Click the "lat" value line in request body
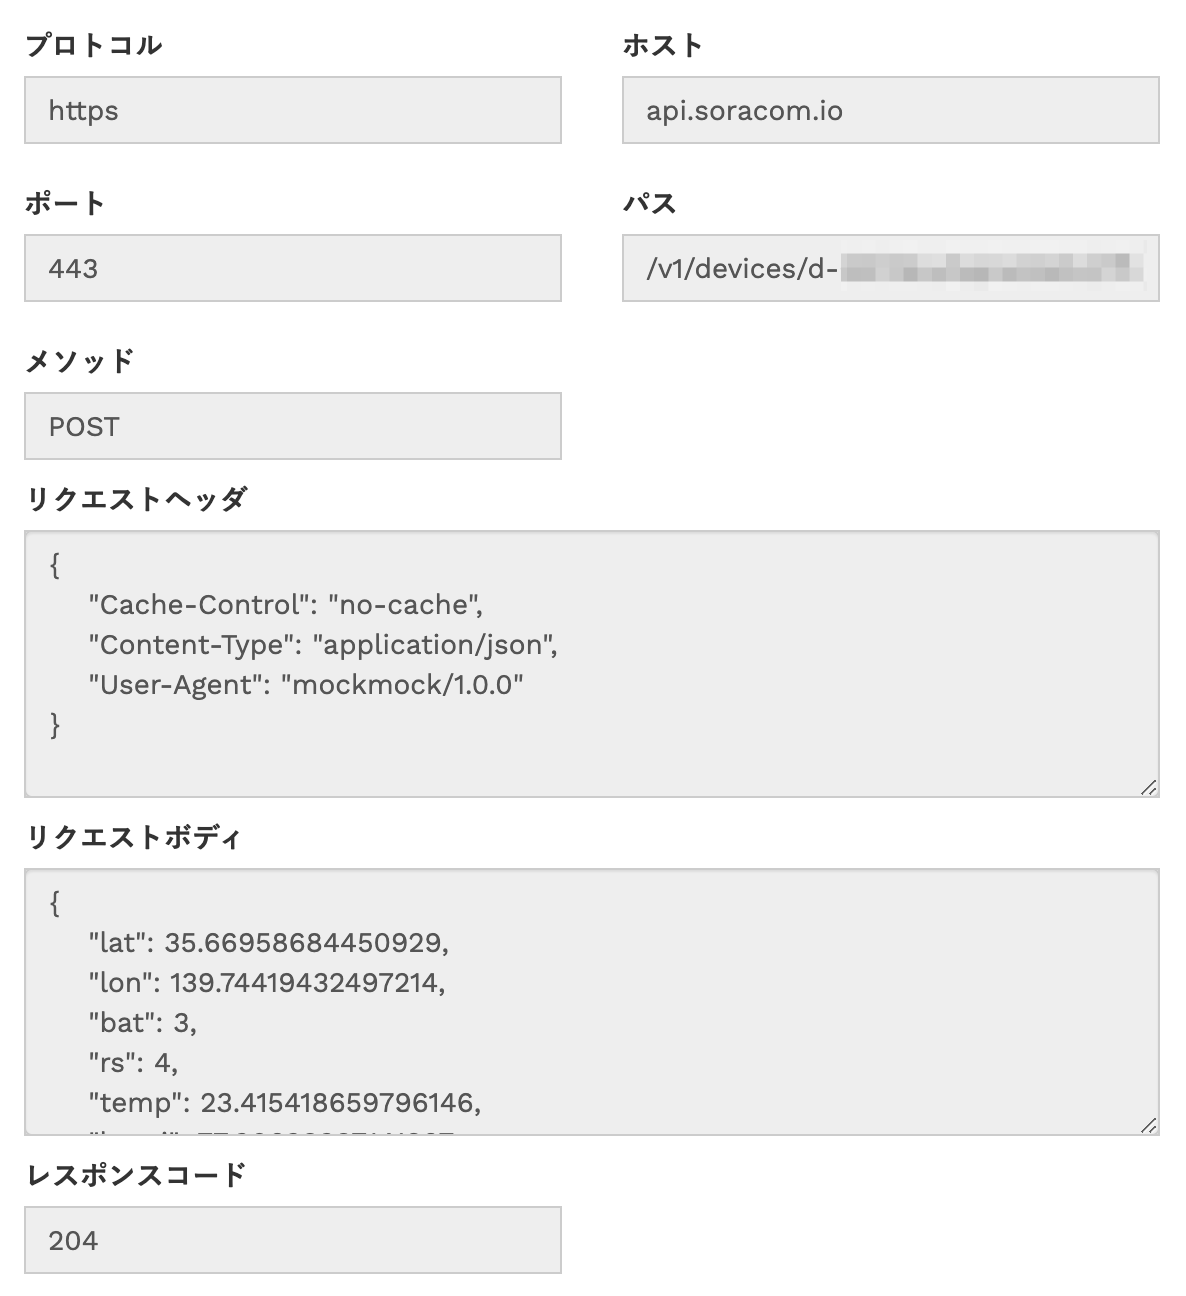The width and height of the screenshot is (1186, 1296). click(268, 943)
